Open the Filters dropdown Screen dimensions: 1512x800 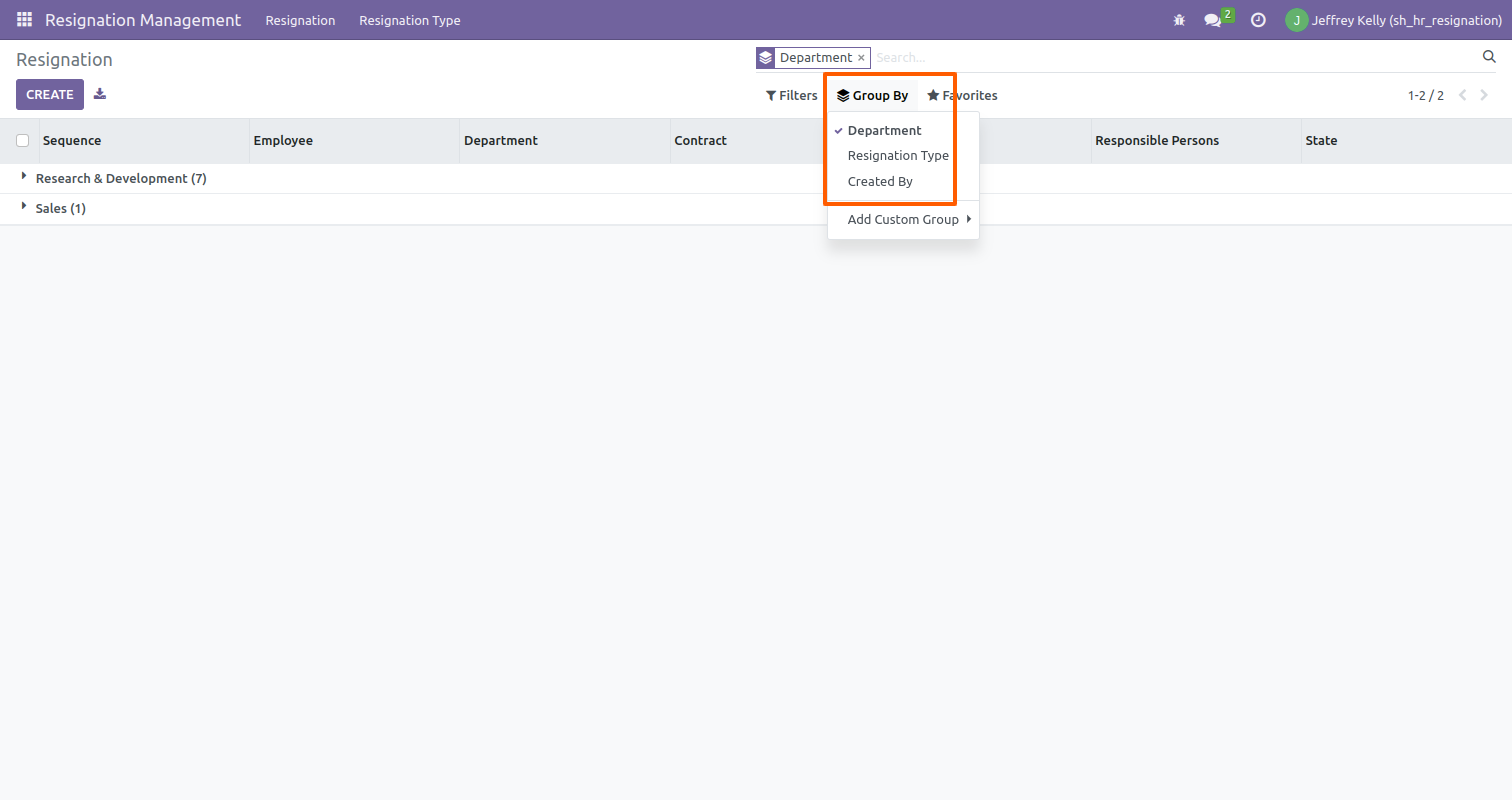[792, 95]
